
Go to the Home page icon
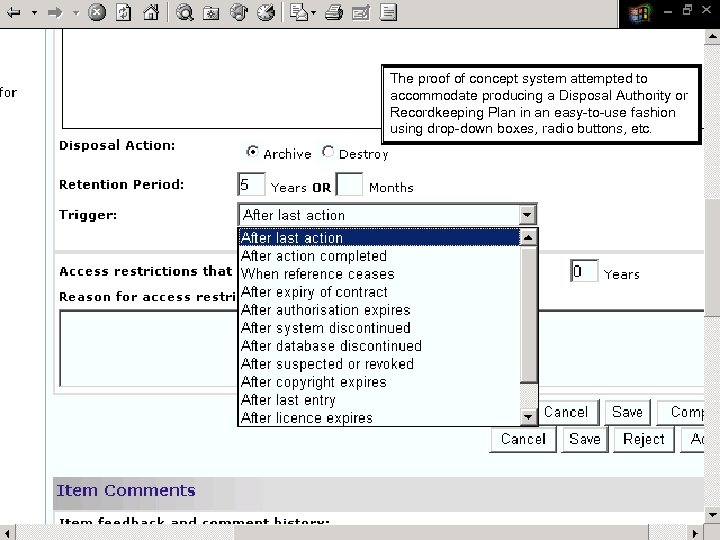pyautogui.click(x=151, y=12)
